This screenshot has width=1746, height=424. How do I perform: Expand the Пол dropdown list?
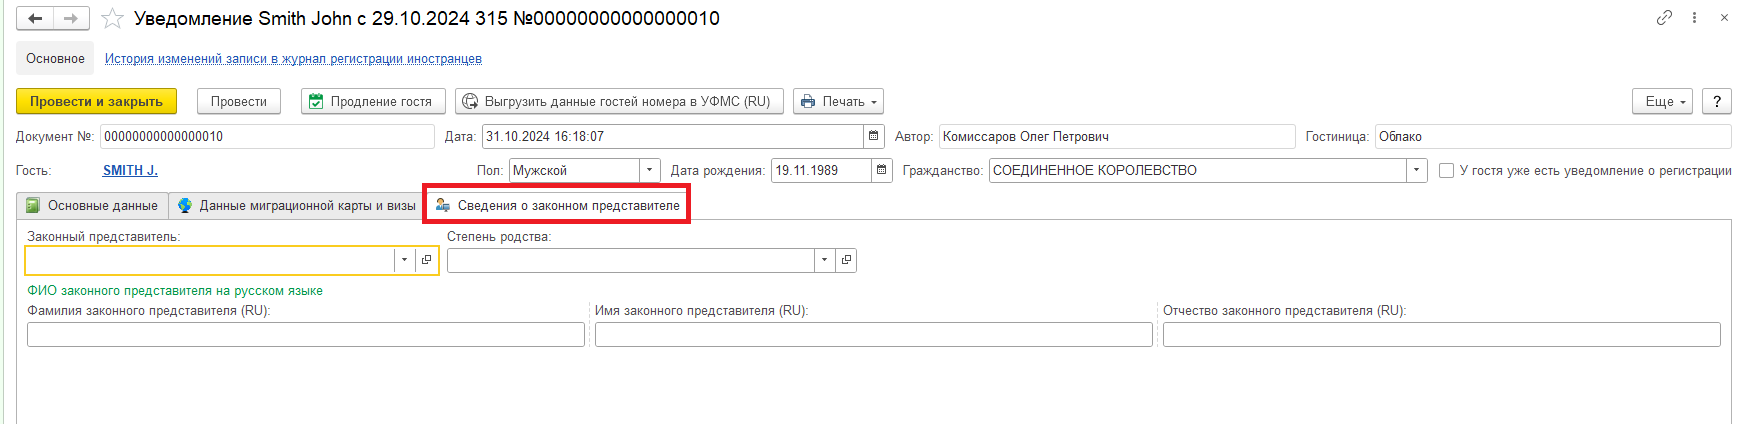[x=650, y=170]
